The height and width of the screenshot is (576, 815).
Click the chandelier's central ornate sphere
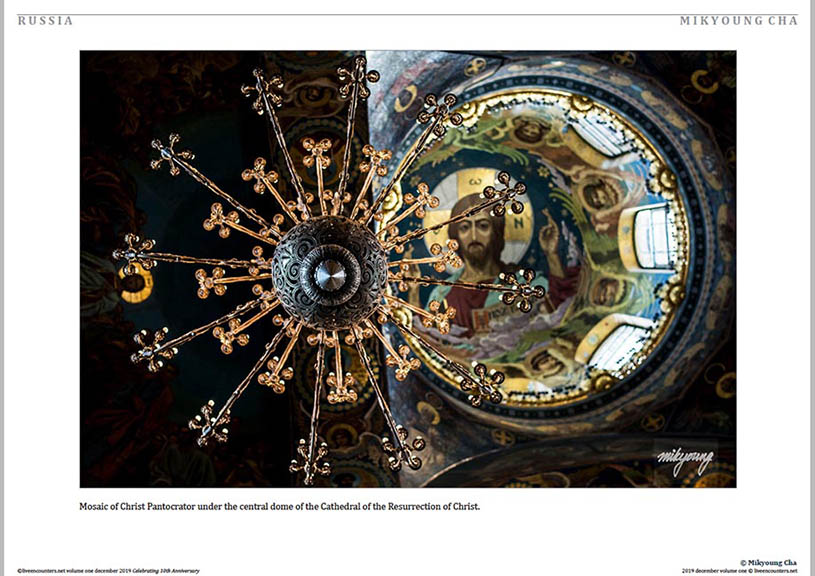[x=329, y=271]
